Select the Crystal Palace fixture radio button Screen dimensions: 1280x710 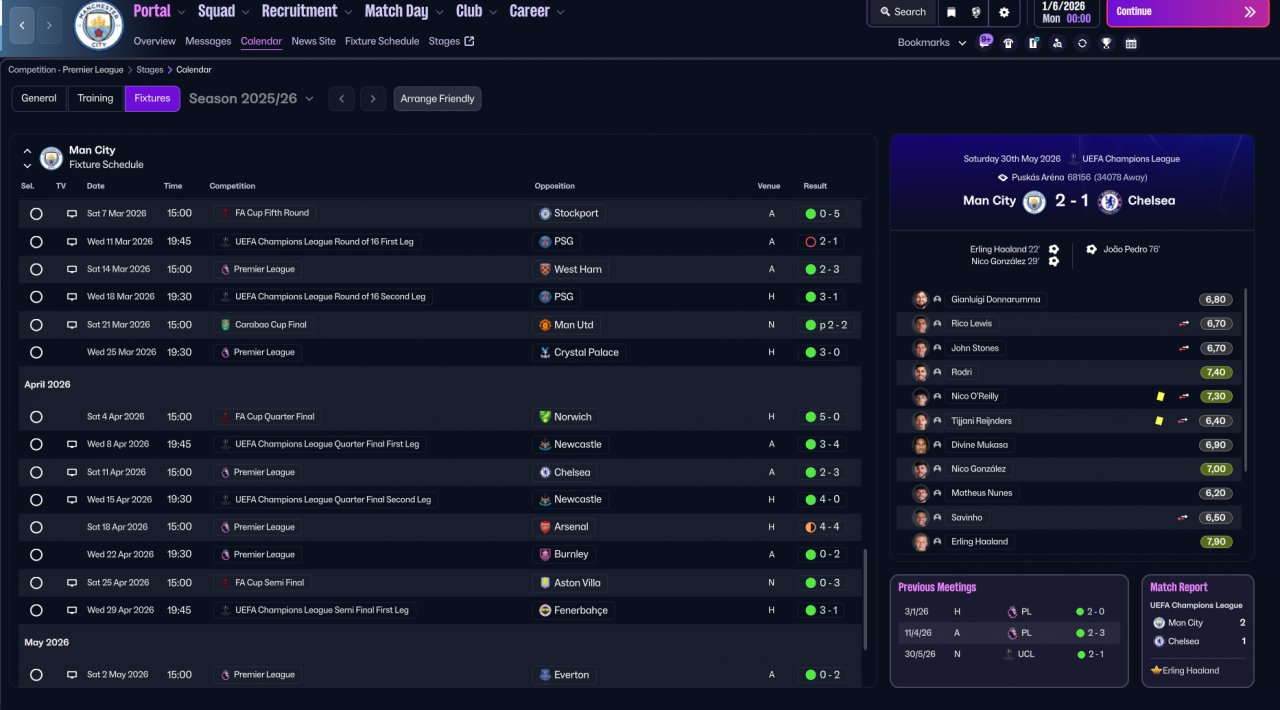(x=36, y=352)
